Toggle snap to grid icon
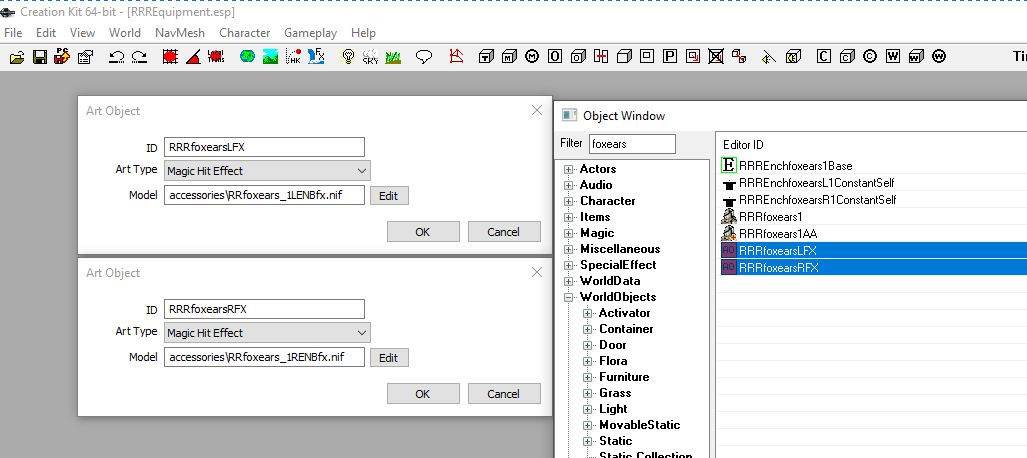Image resolution: width=1027 pixels, height=458 pixels. pyautogui.click(x=170, y=57)
